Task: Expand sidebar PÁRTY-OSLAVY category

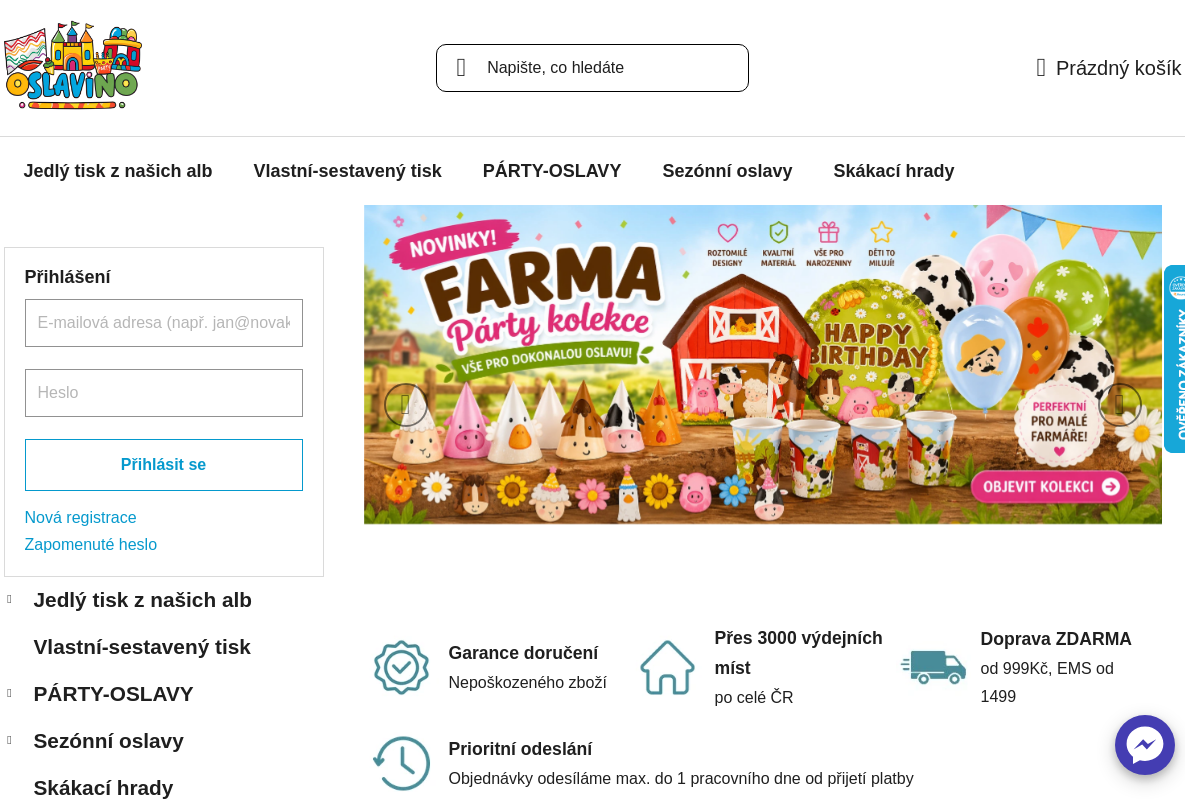Action: pyautogui.click(x=9, y=693)
